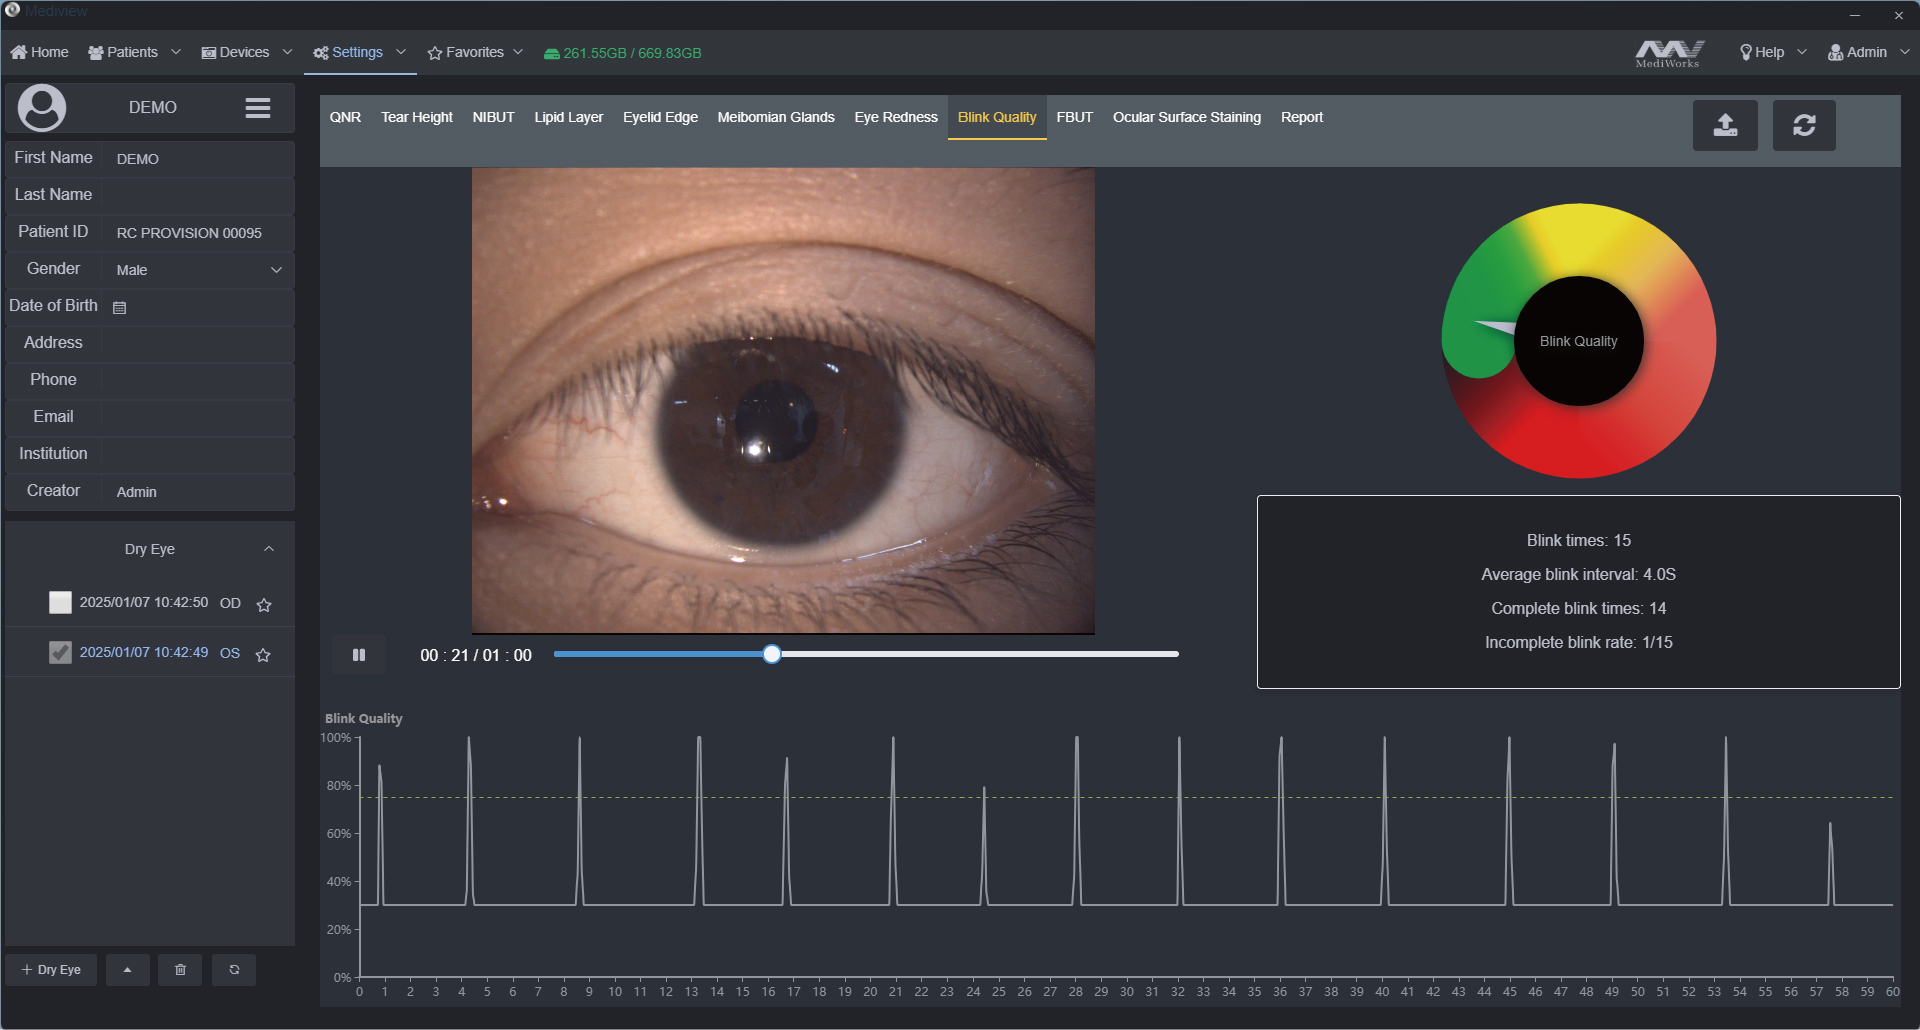Click the Creator field Admin
The width and height of the screenshot is (1920, 1030).
tap(198, 492)
